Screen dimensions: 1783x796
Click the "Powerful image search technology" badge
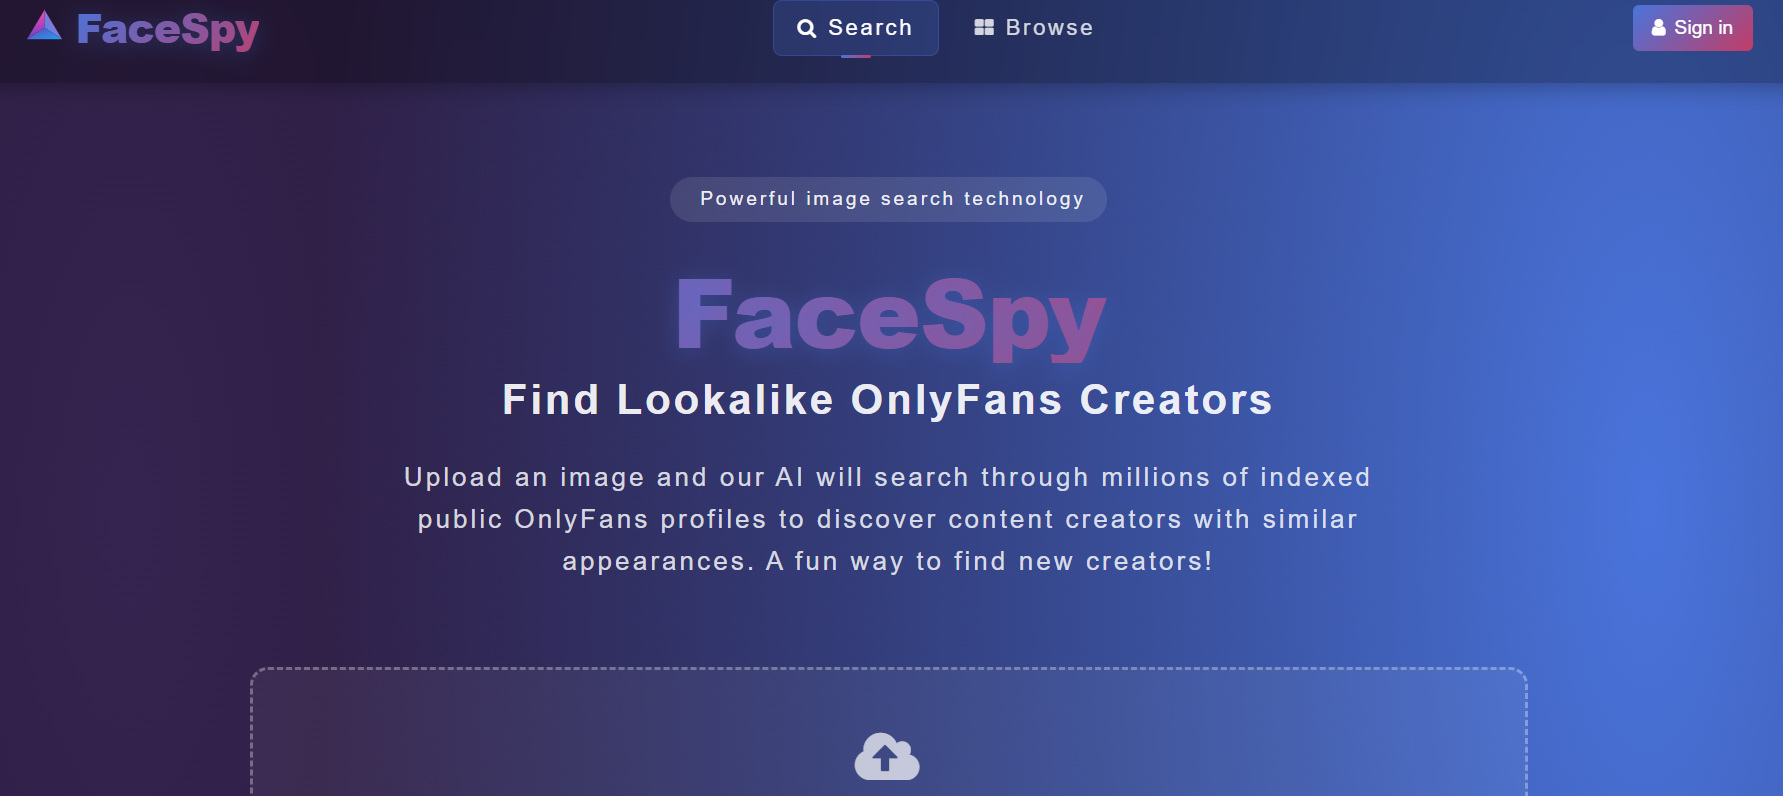coord(888,199)
